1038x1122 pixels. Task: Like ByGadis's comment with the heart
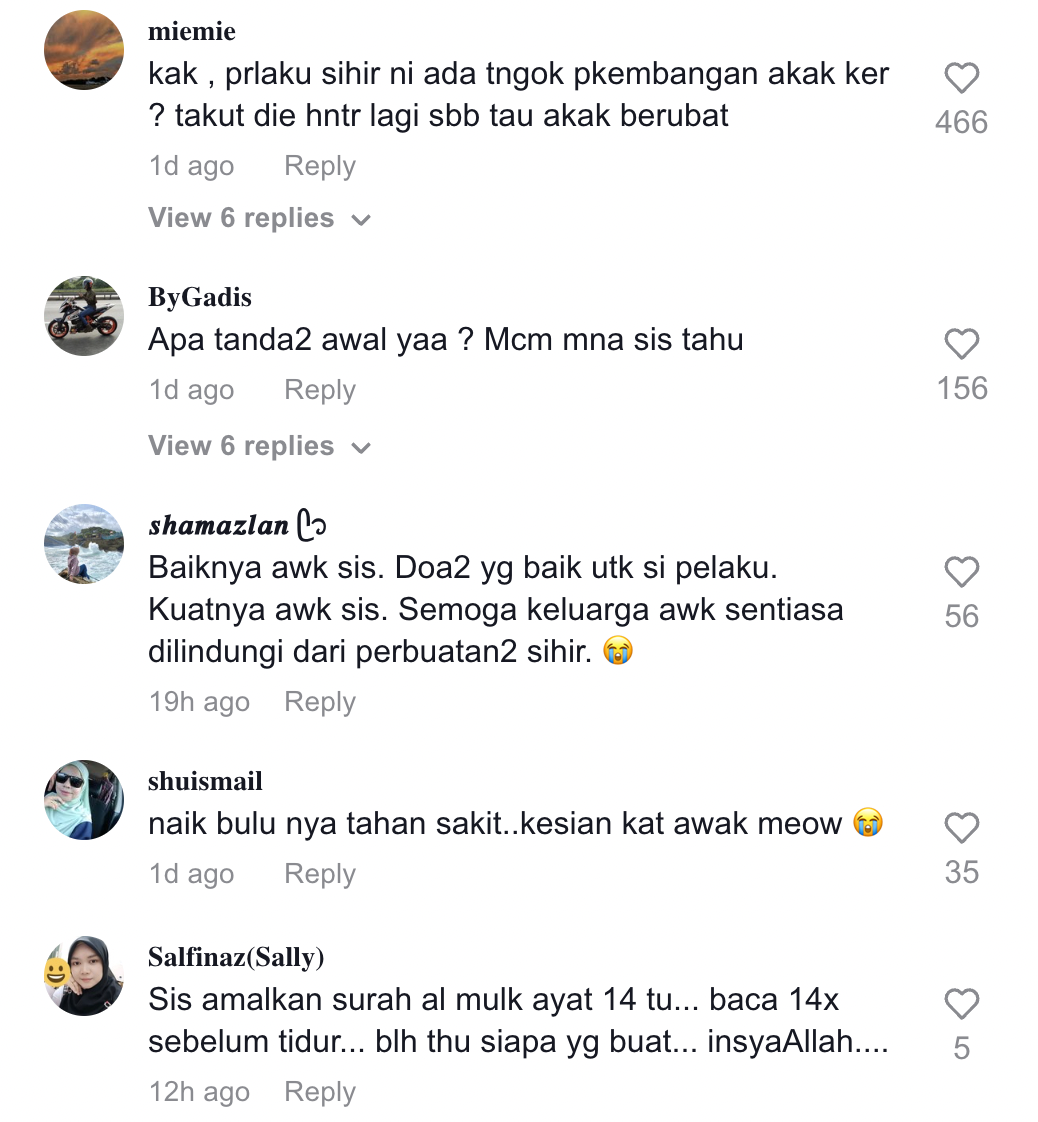[x=961, y=343]
